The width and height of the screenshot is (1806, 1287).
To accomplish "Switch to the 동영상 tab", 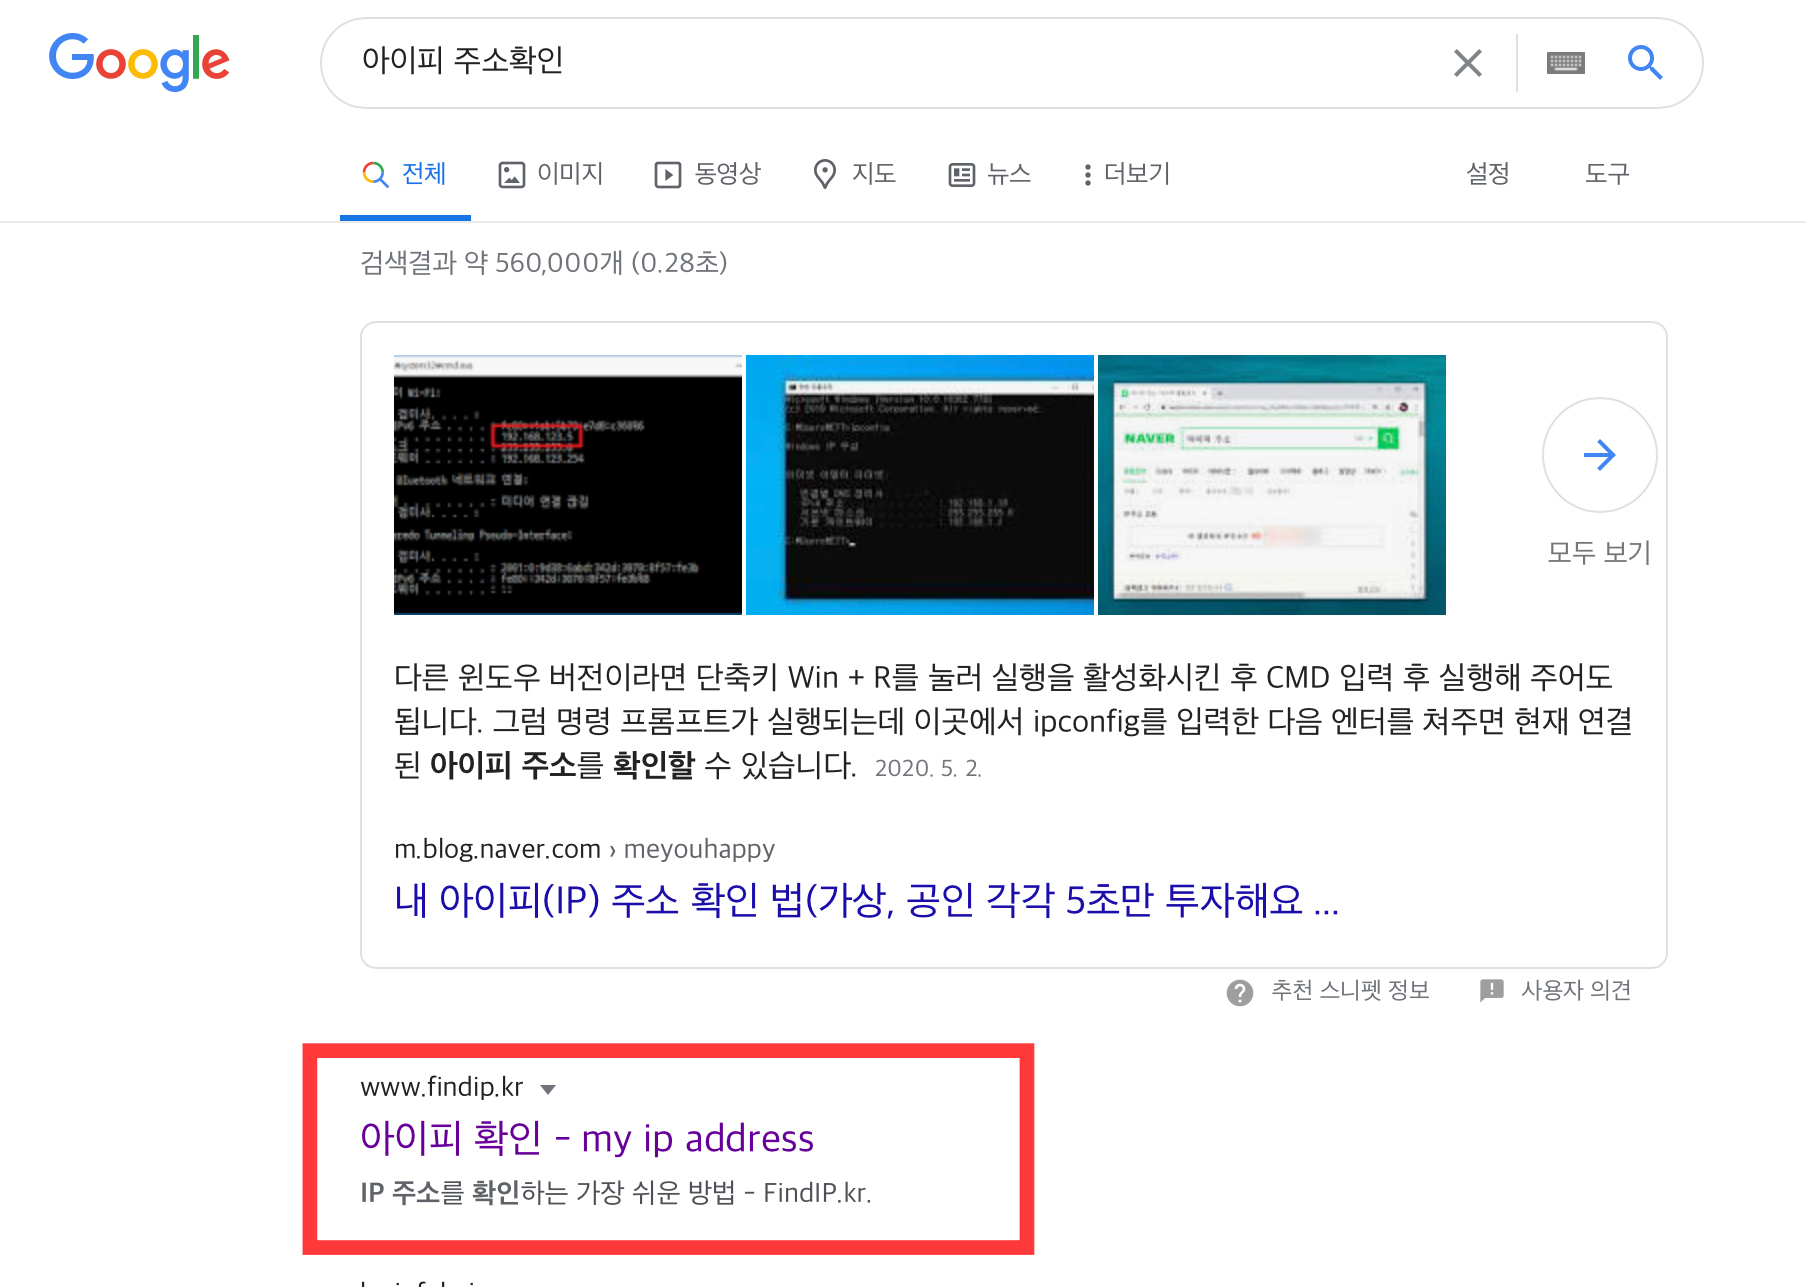I will [708, 174].
